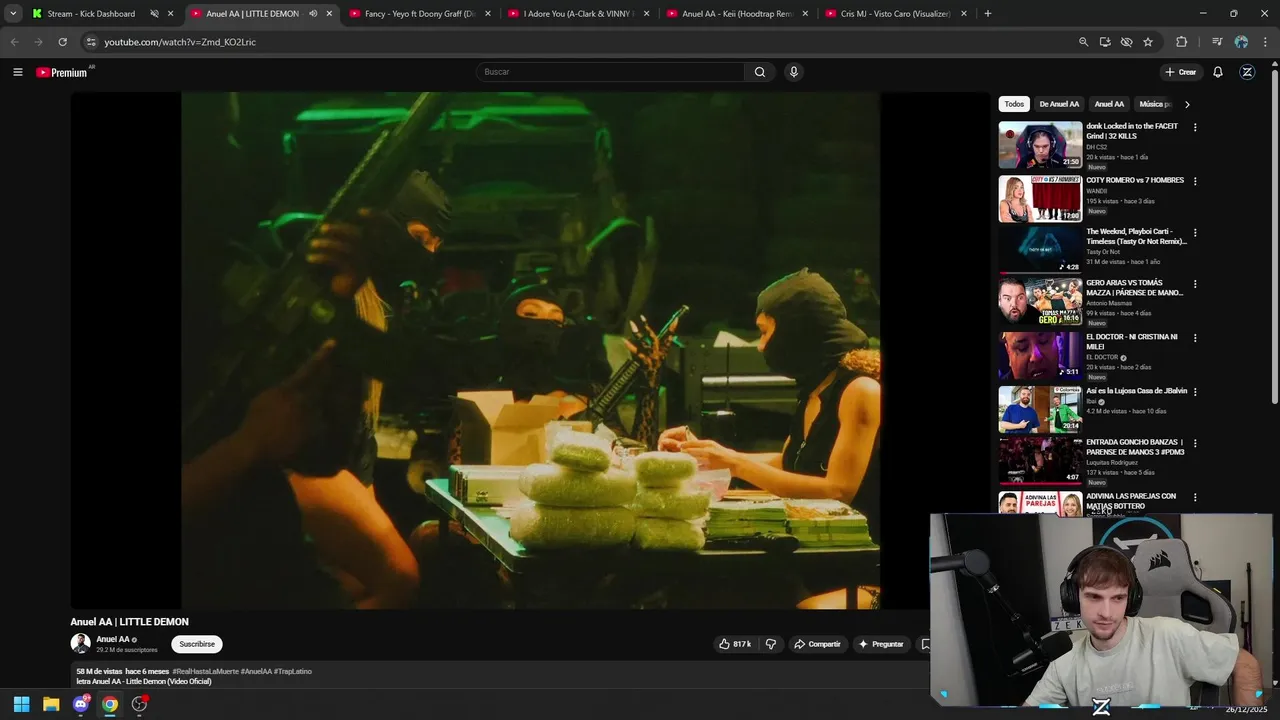Viewport: 1280px width, 720px height.
Task: Open YouTube notifications bell
Action: [x=1218, y=72]
